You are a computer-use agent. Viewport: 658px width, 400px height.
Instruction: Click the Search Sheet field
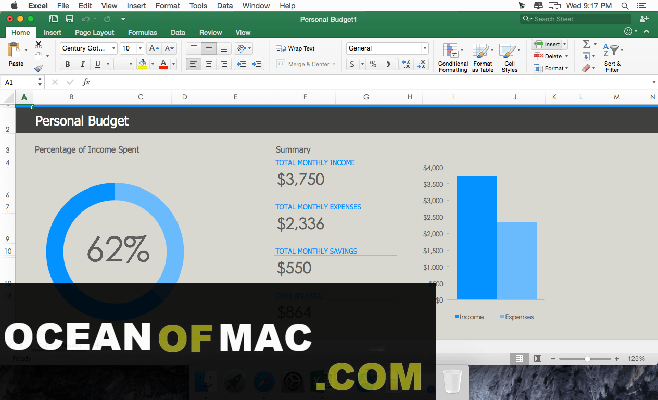(575, 19)
